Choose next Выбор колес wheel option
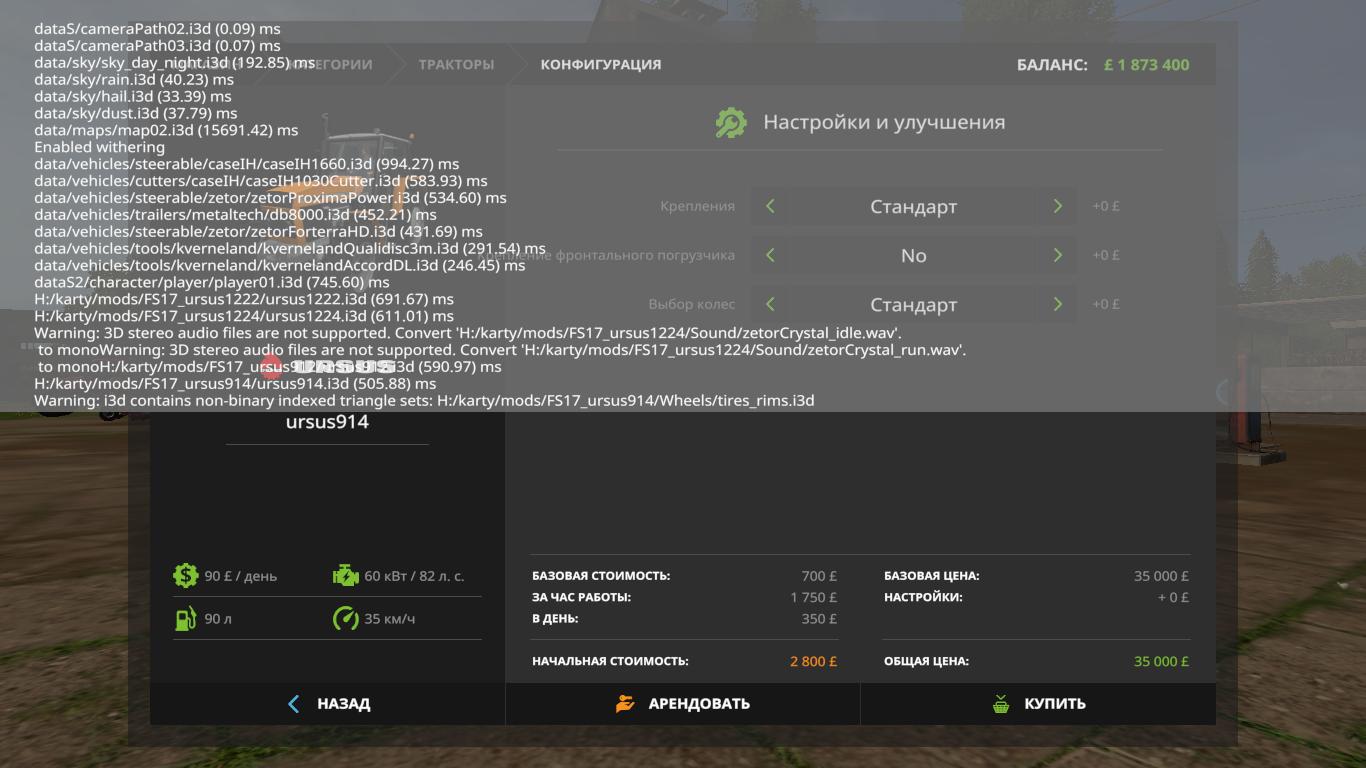This screenshot has height=768, width=1366. click(x=1057, y=304)
